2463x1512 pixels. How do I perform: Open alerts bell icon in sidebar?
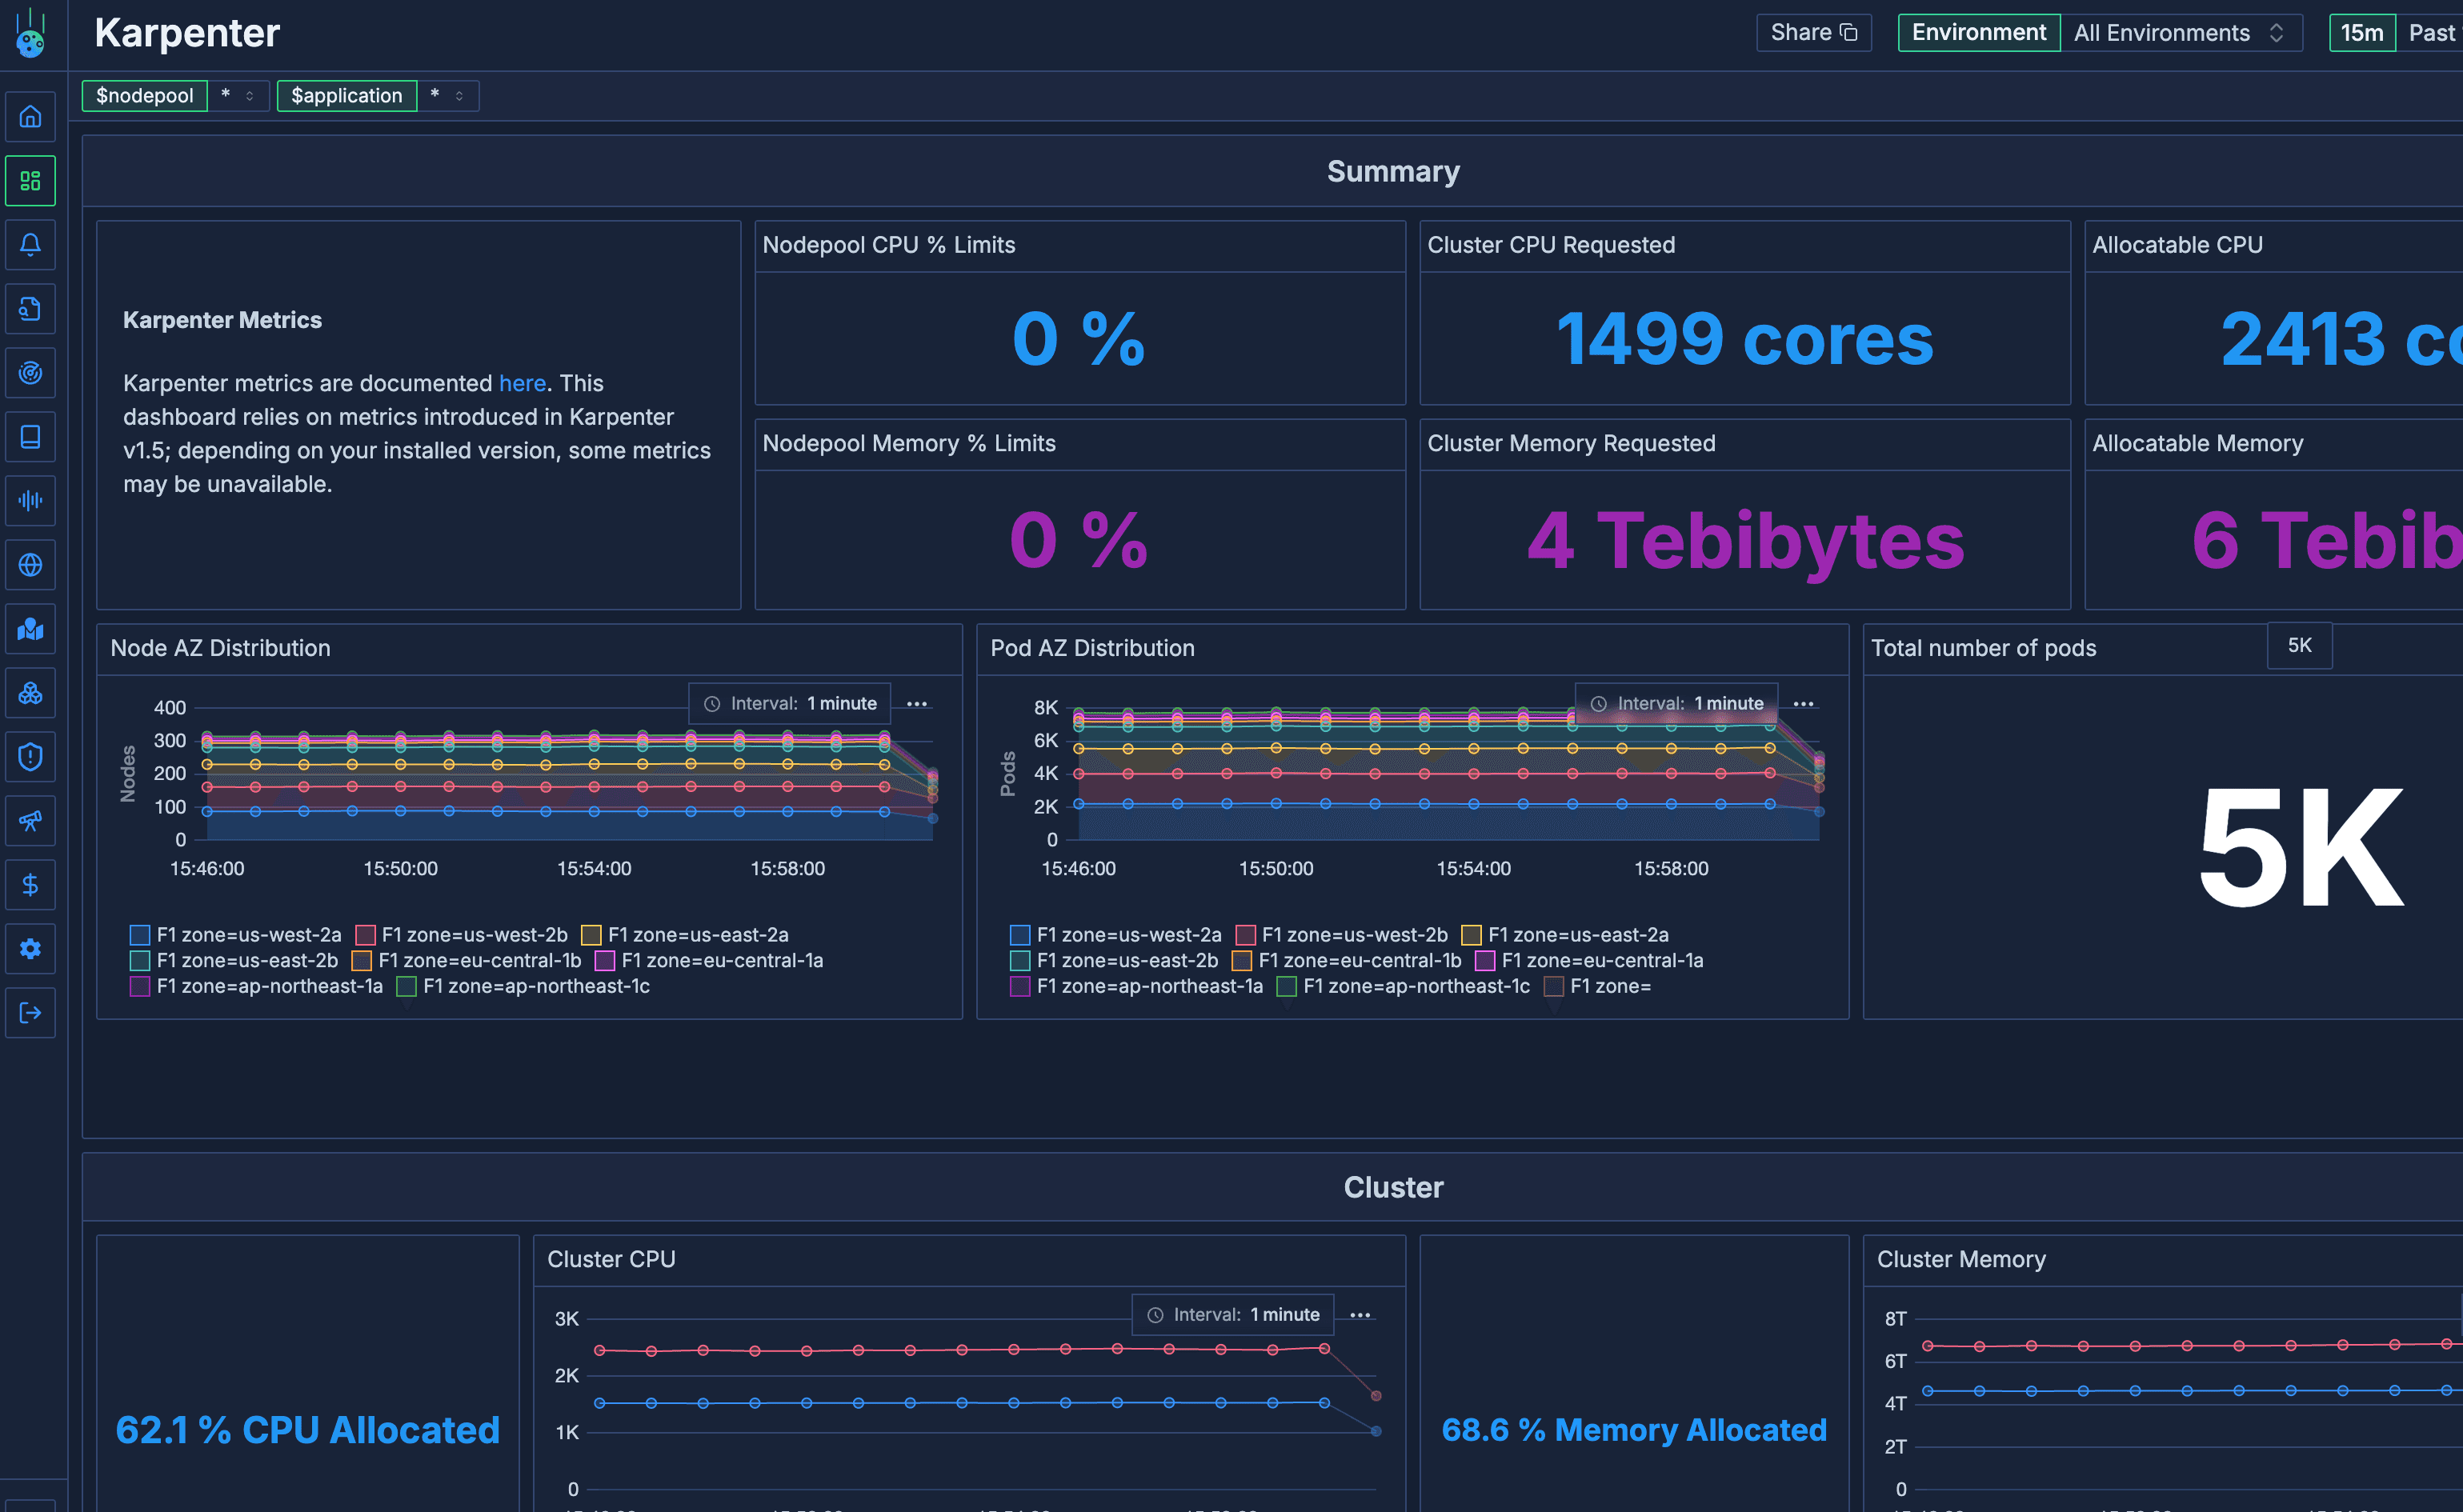point(30,245)
